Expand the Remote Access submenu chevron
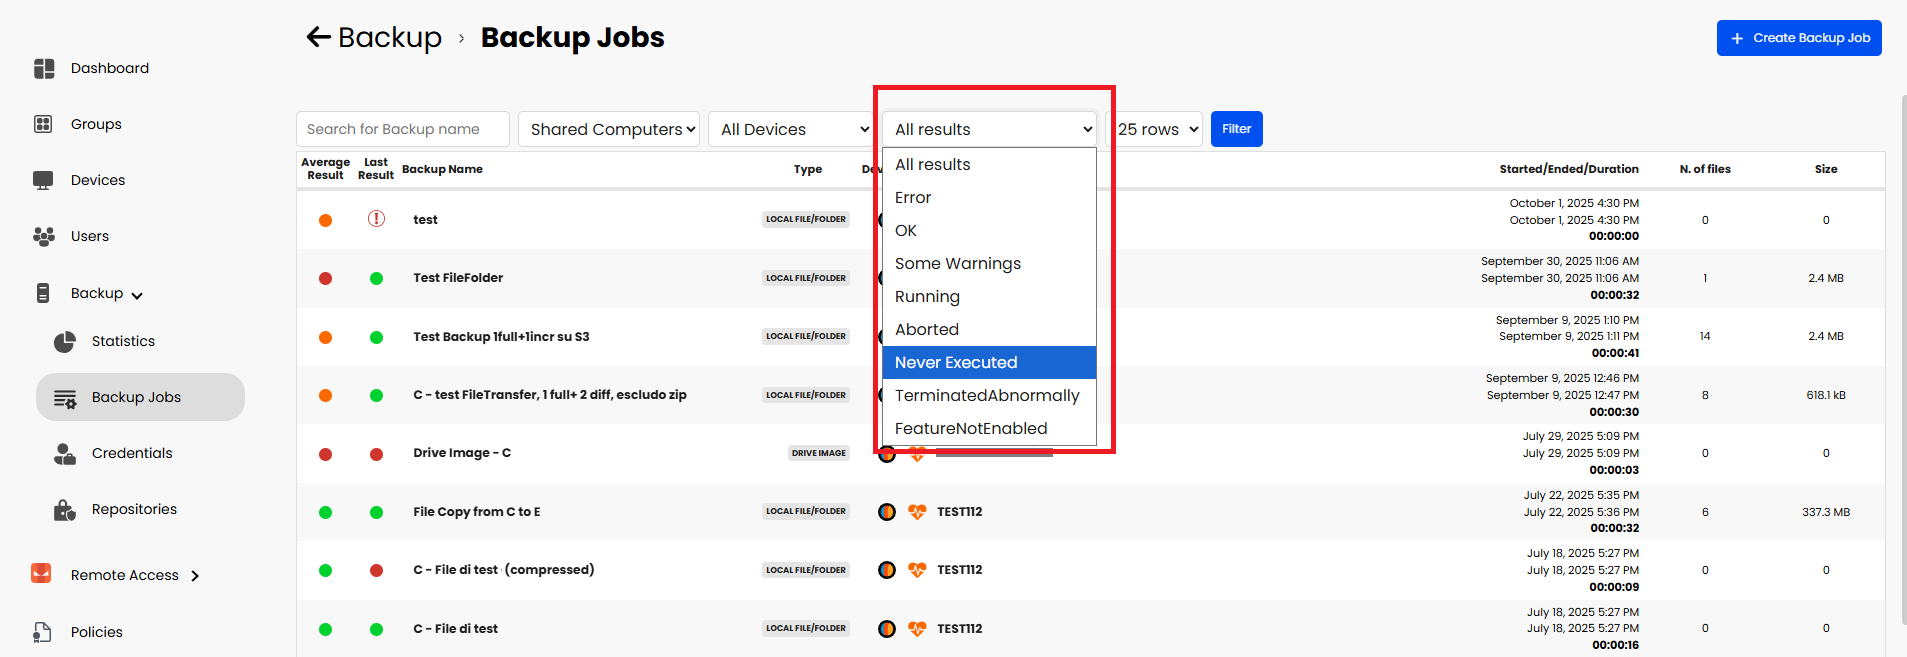Screen dimensions: 1907x657 coord(195,576)
